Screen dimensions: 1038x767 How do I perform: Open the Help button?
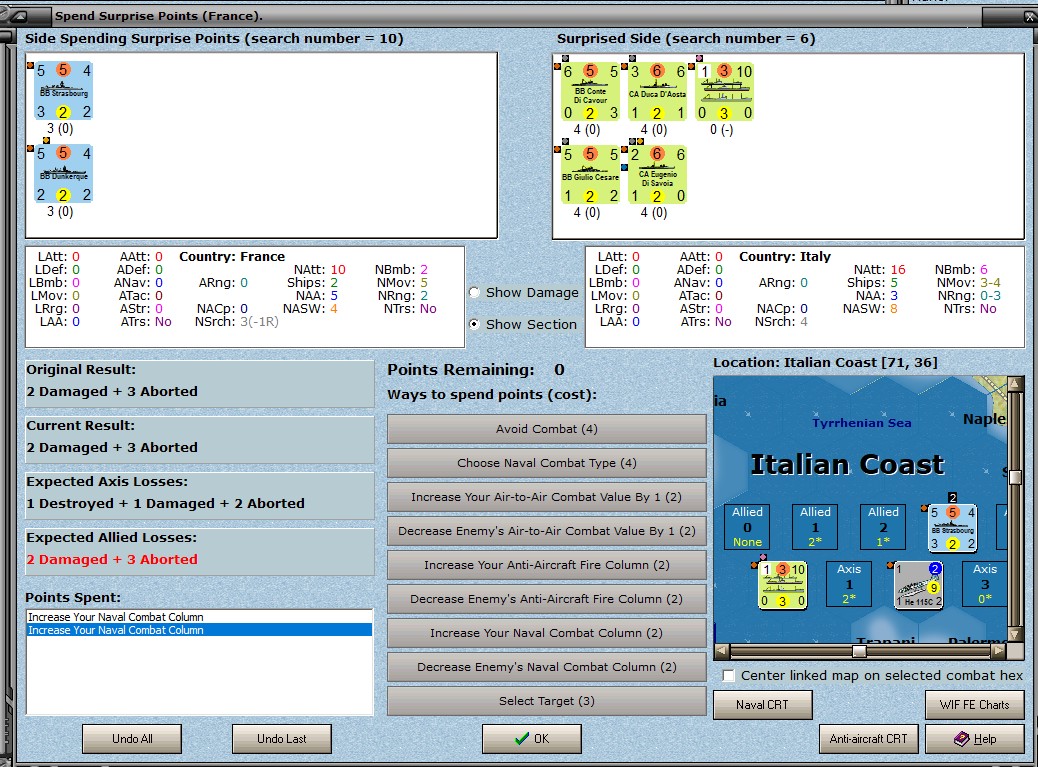tap(974, 739)
